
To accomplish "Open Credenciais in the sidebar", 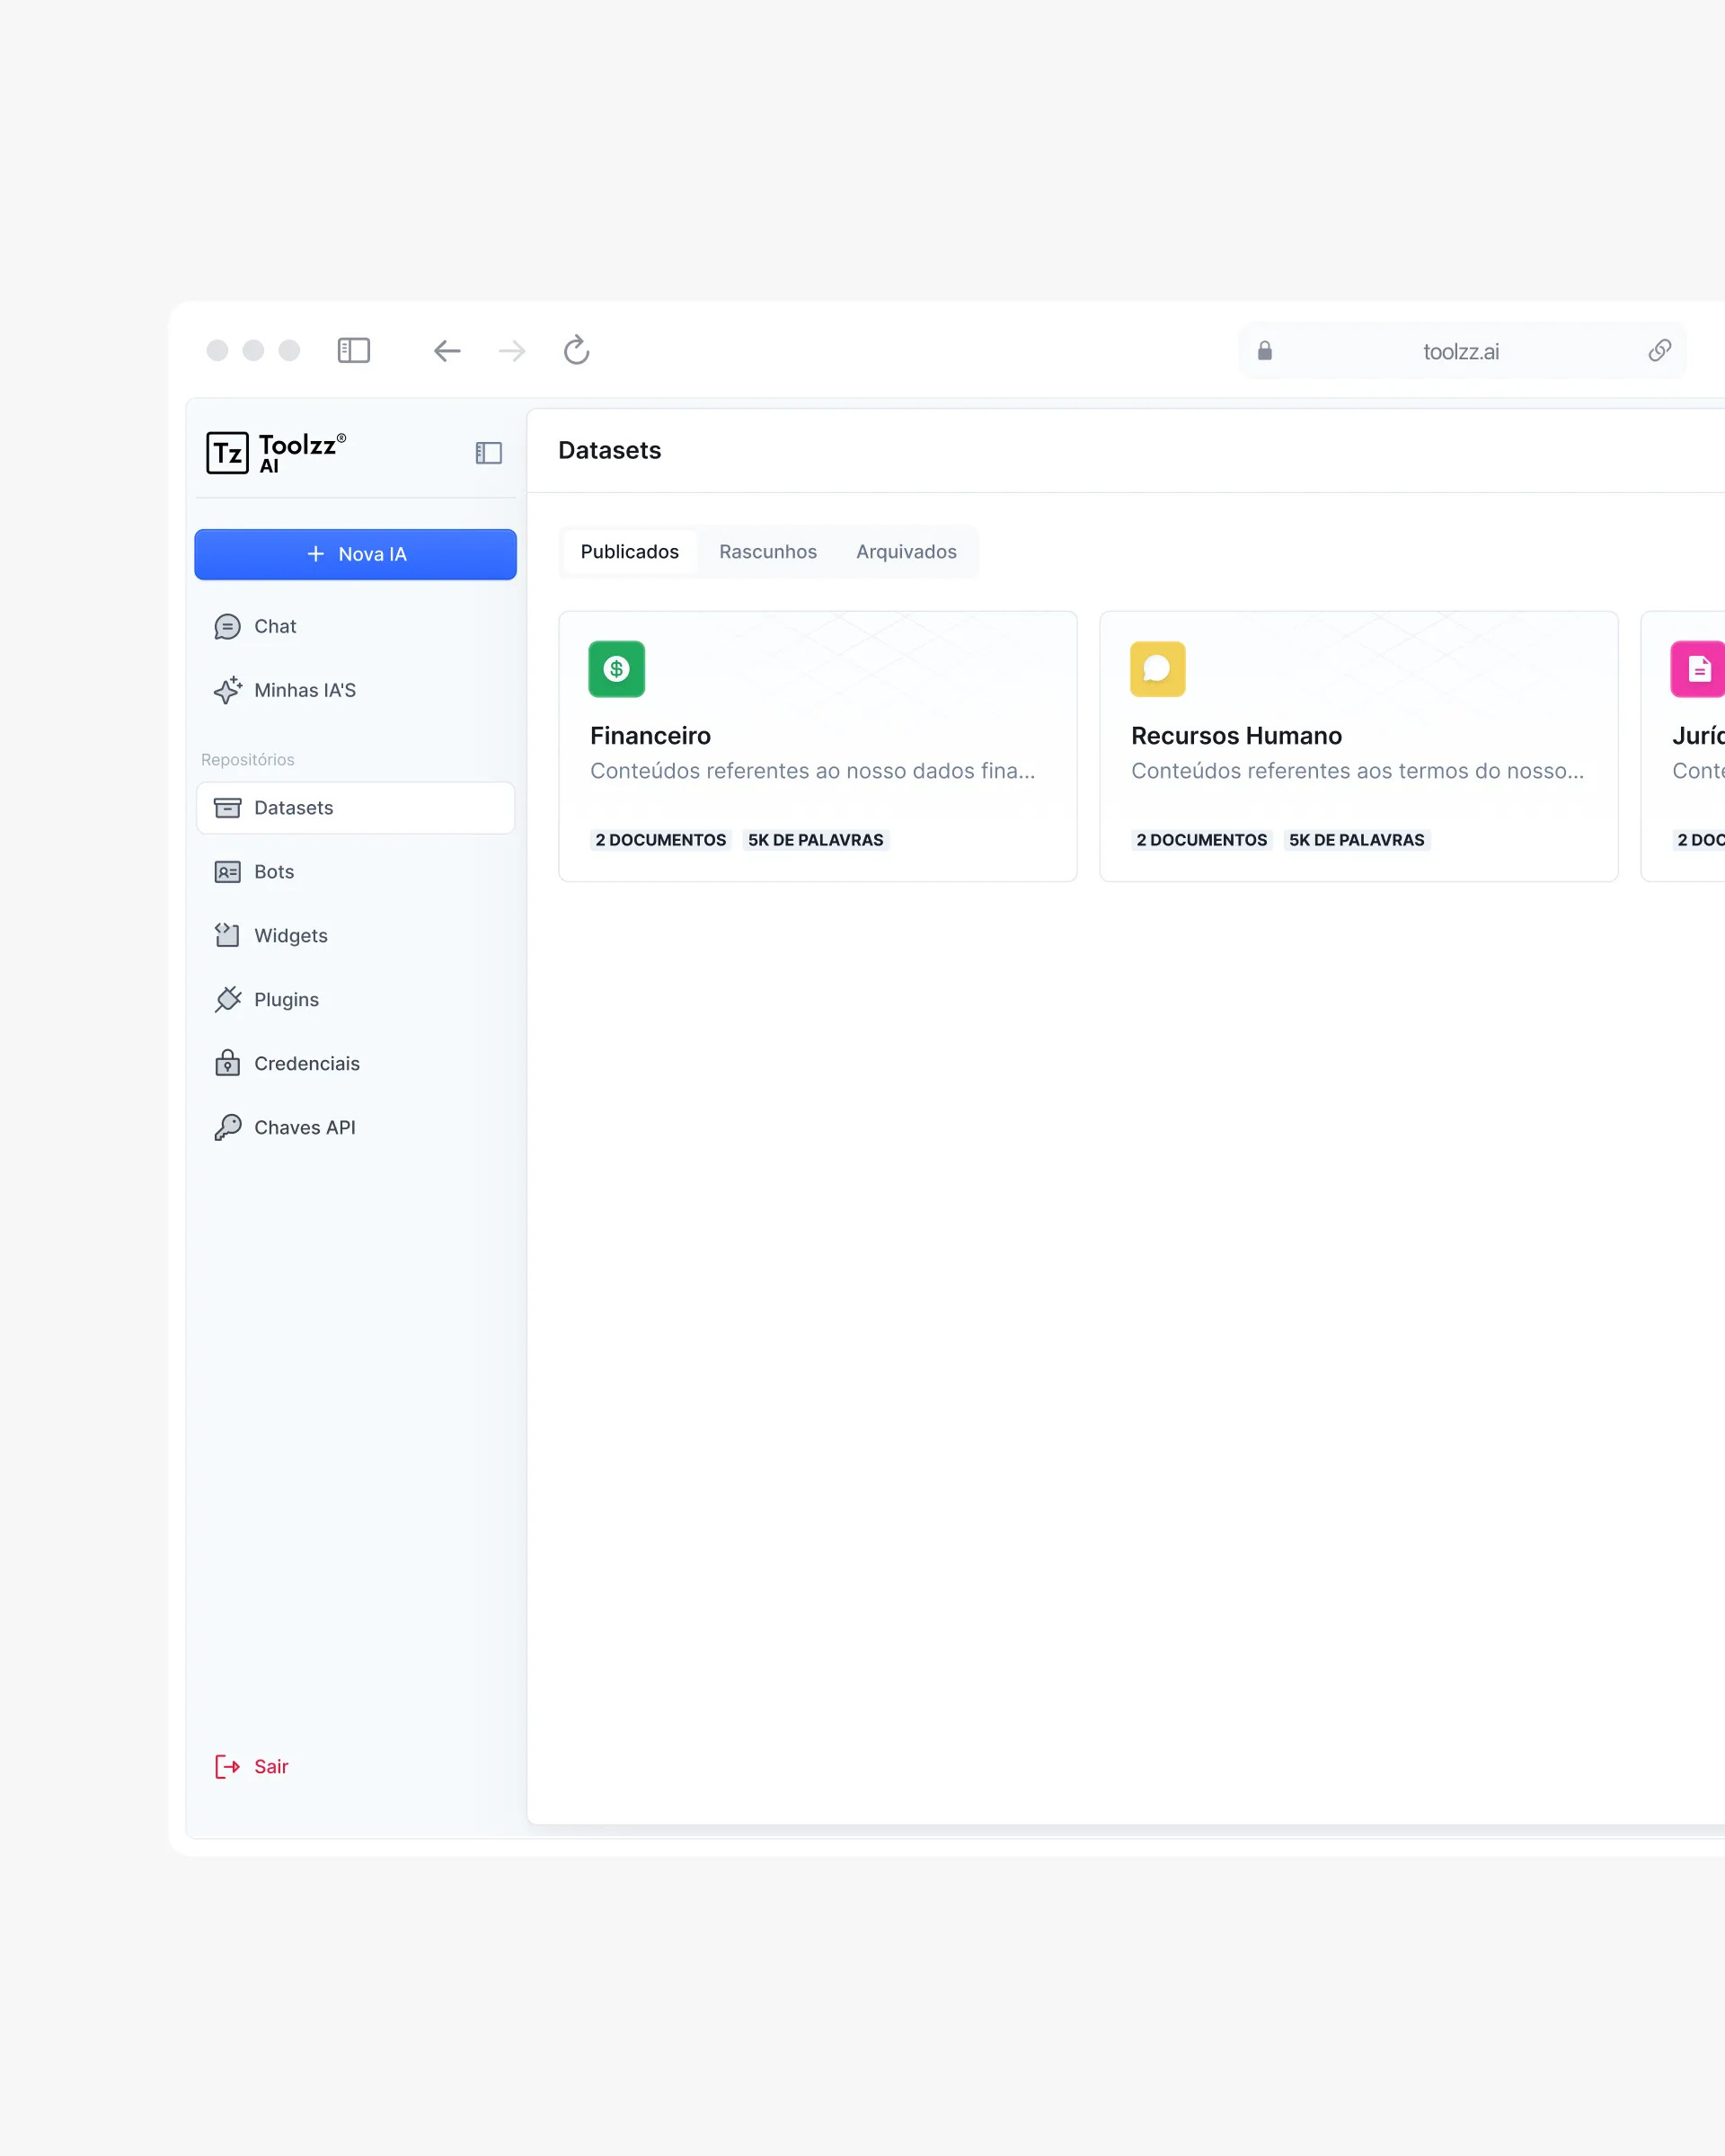I will [306, 1064].
